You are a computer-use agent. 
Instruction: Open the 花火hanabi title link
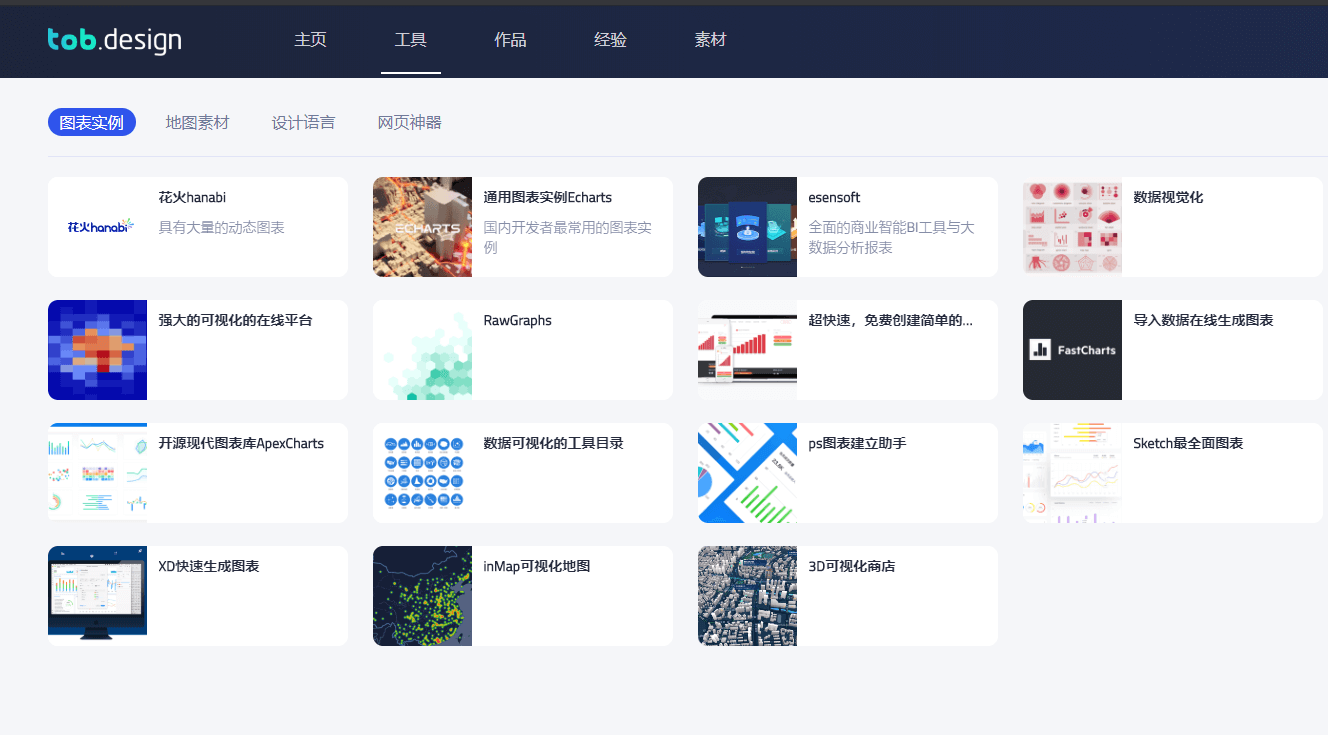[x=192, y=197]
